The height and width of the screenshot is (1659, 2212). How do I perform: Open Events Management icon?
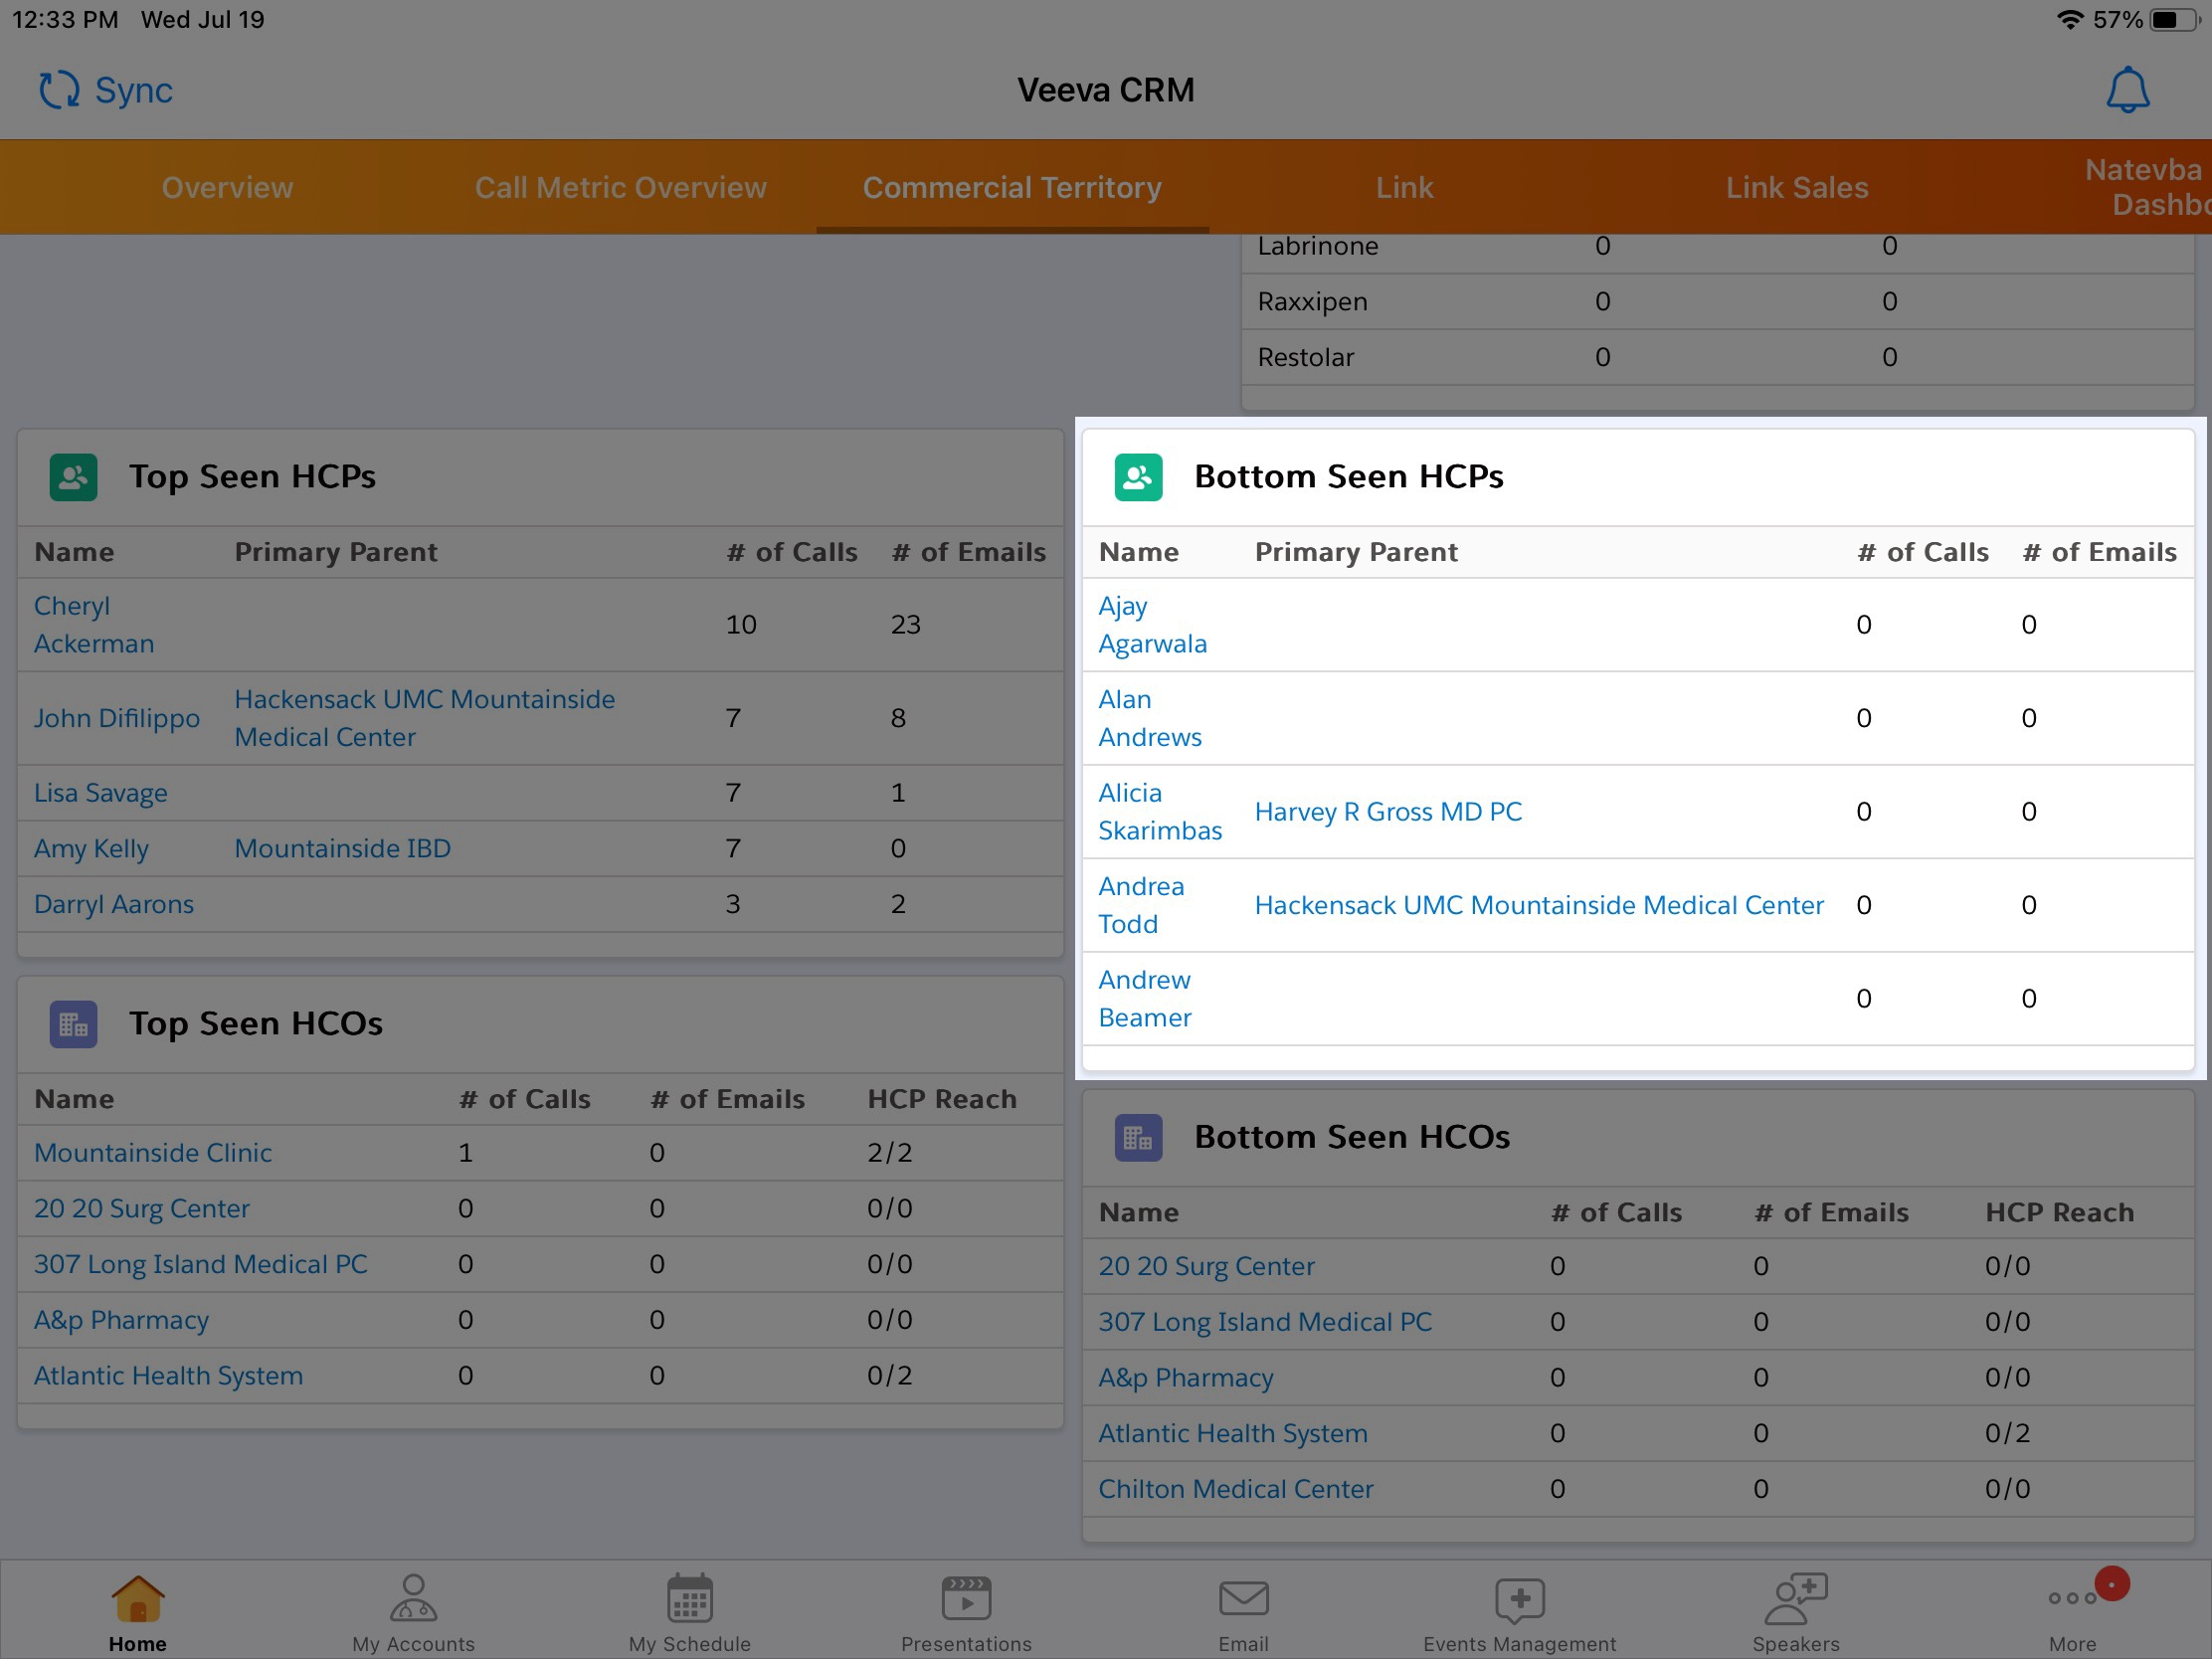pos(1519,1599)
